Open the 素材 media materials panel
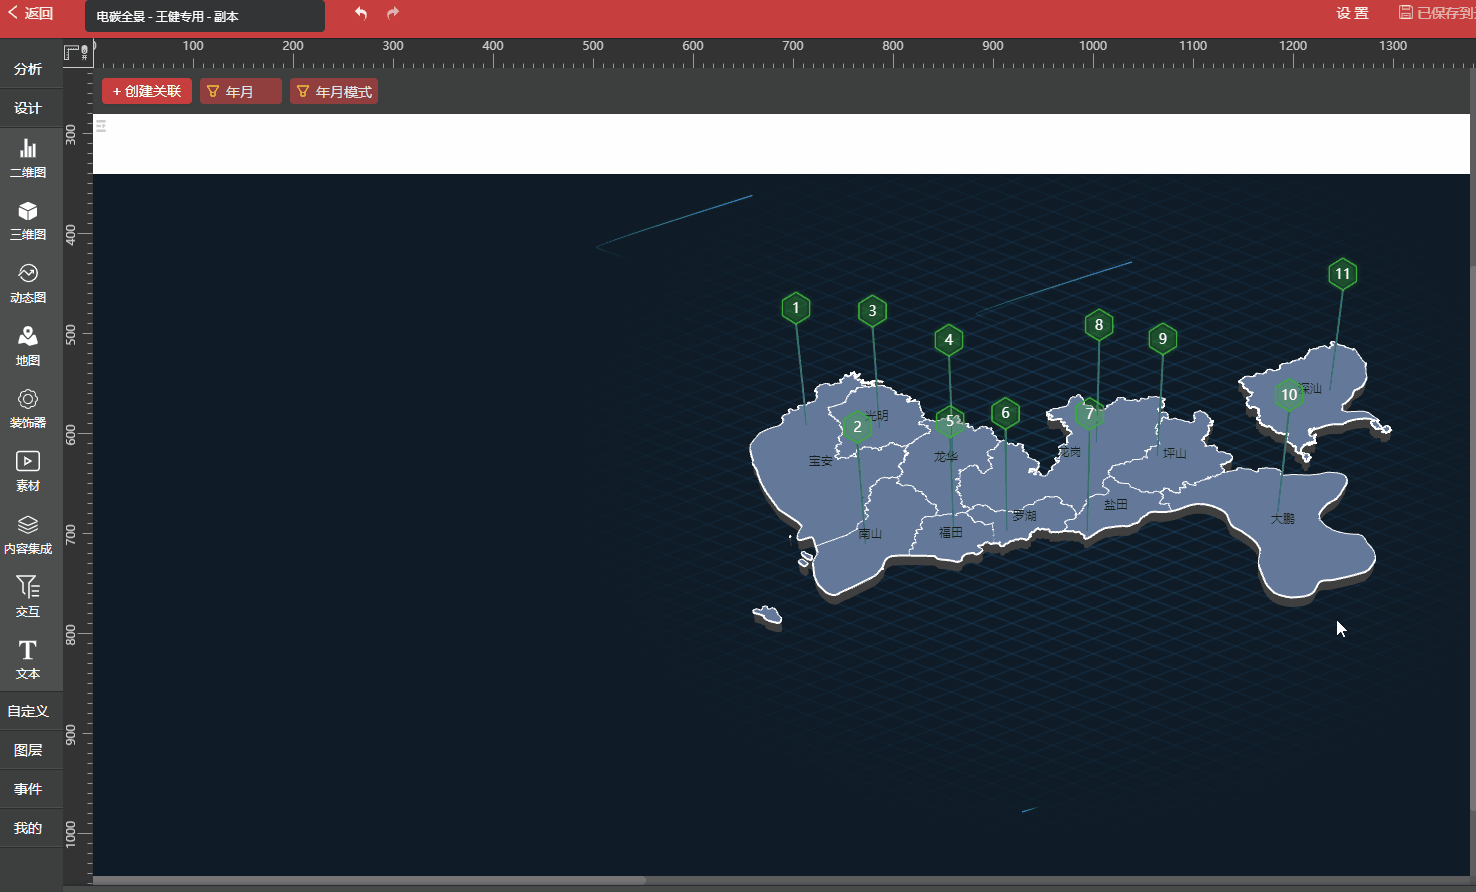The image size is (1476, 892). coord(28,471)
